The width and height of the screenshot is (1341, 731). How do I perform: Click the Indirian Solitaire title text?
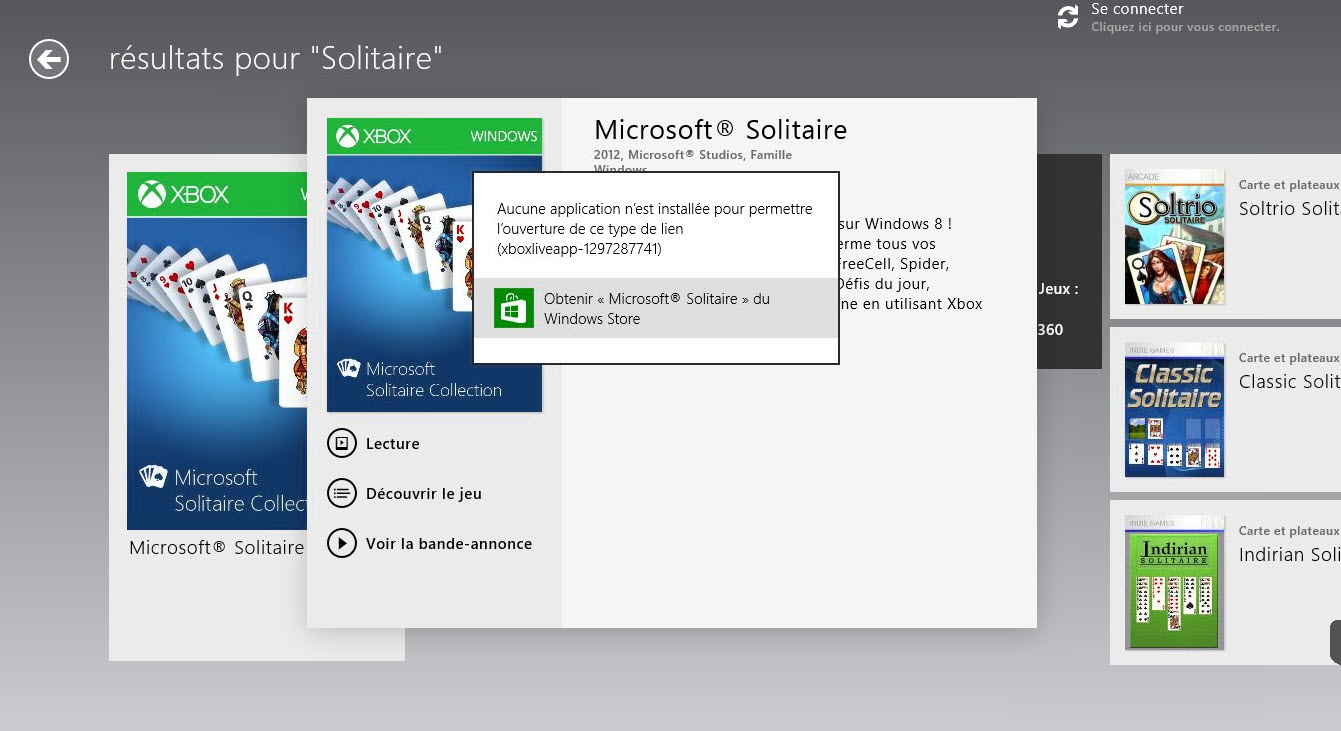click(x=1289, y=554)
